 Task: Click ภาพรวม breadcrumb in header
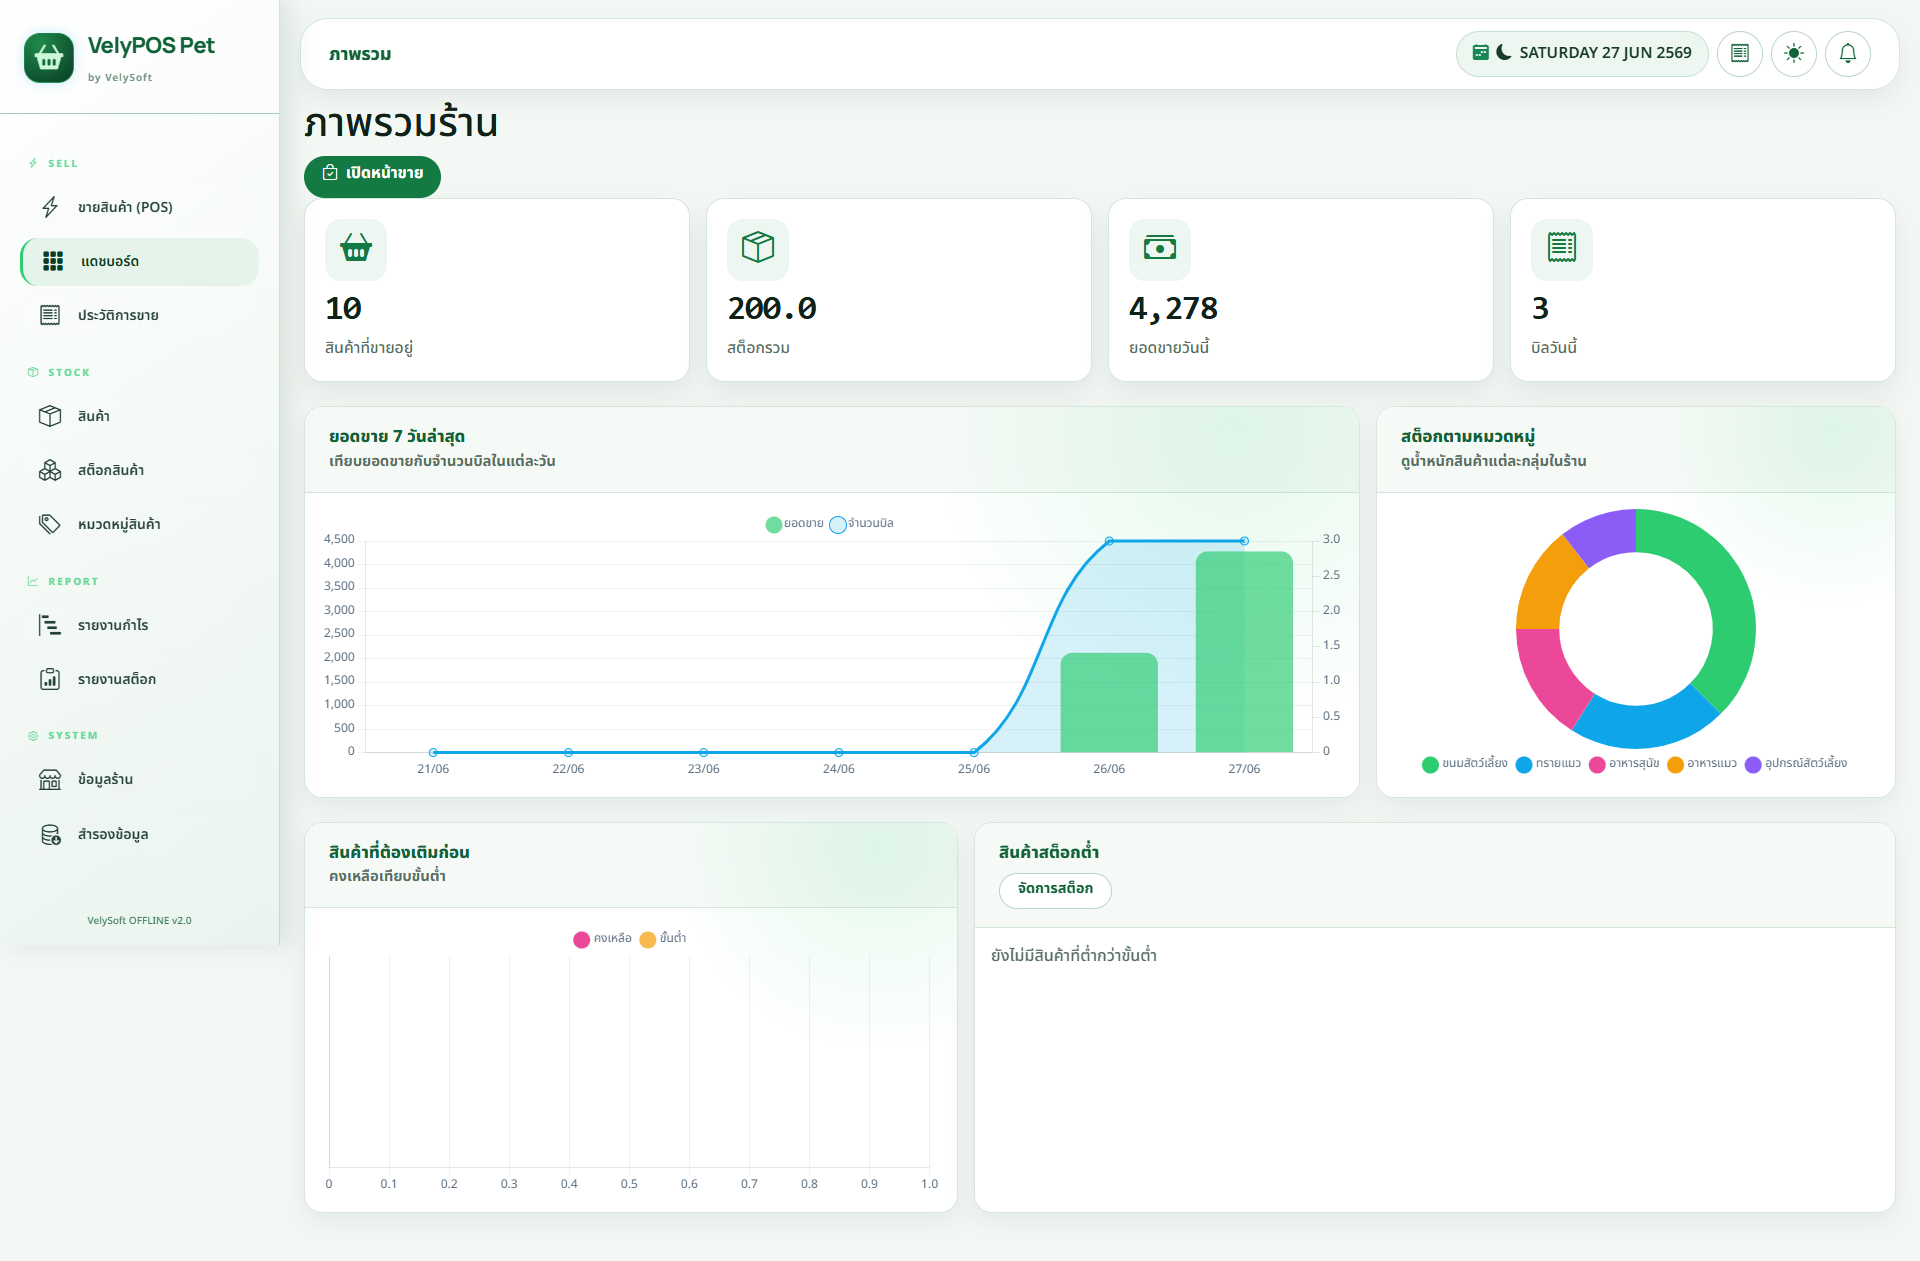(360, 54)
